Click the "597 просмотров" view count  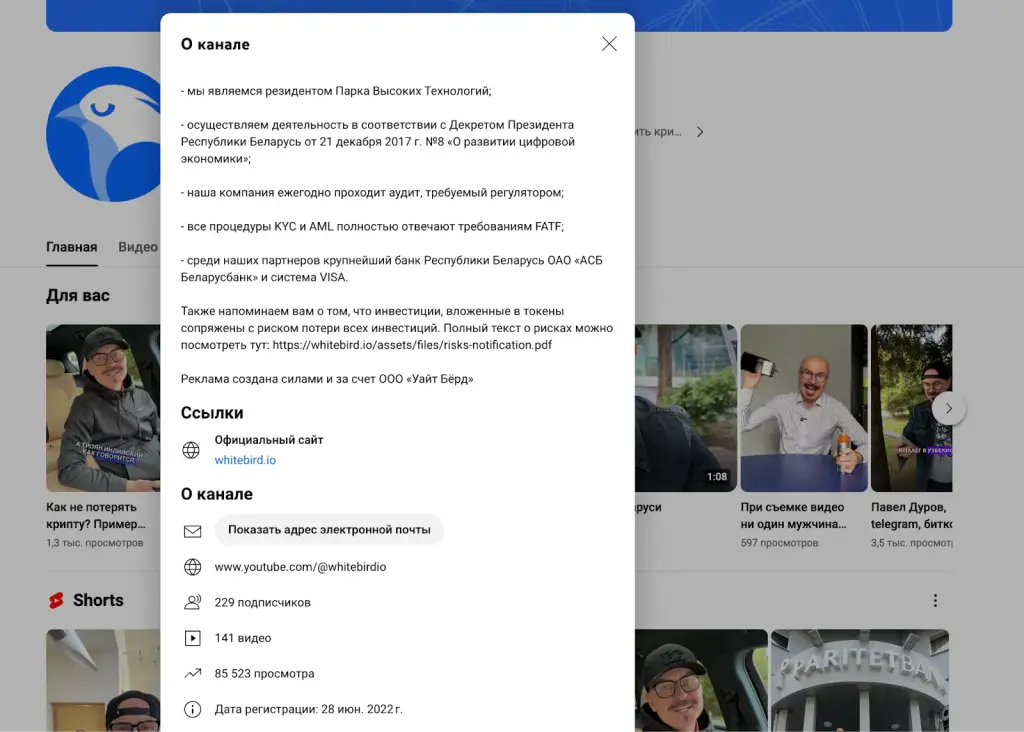tap(779, 543)
